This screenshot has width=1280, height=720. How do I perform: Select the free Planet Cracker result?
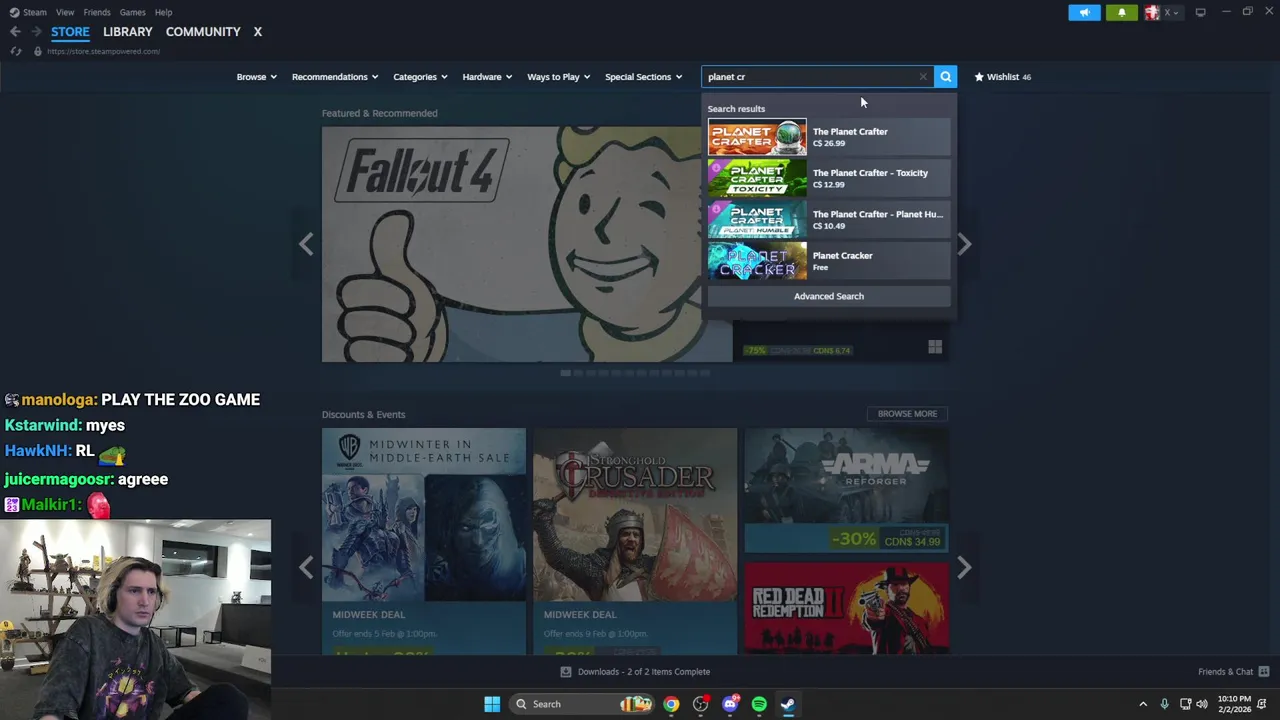829,261
